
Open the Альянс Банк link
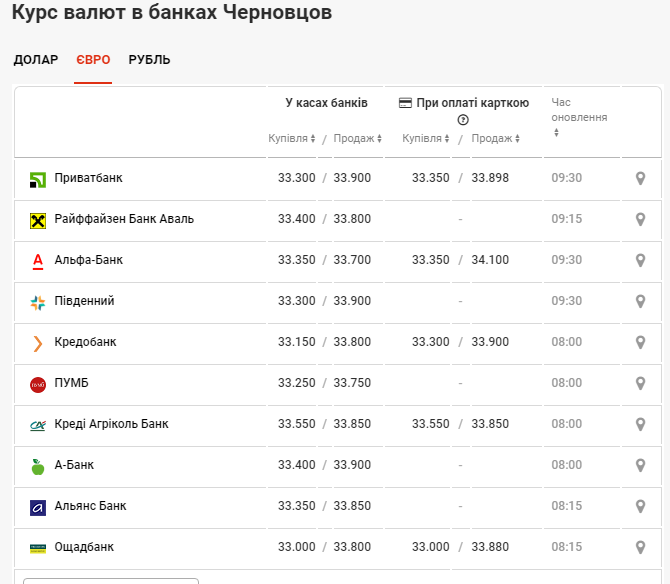[91, 506]
